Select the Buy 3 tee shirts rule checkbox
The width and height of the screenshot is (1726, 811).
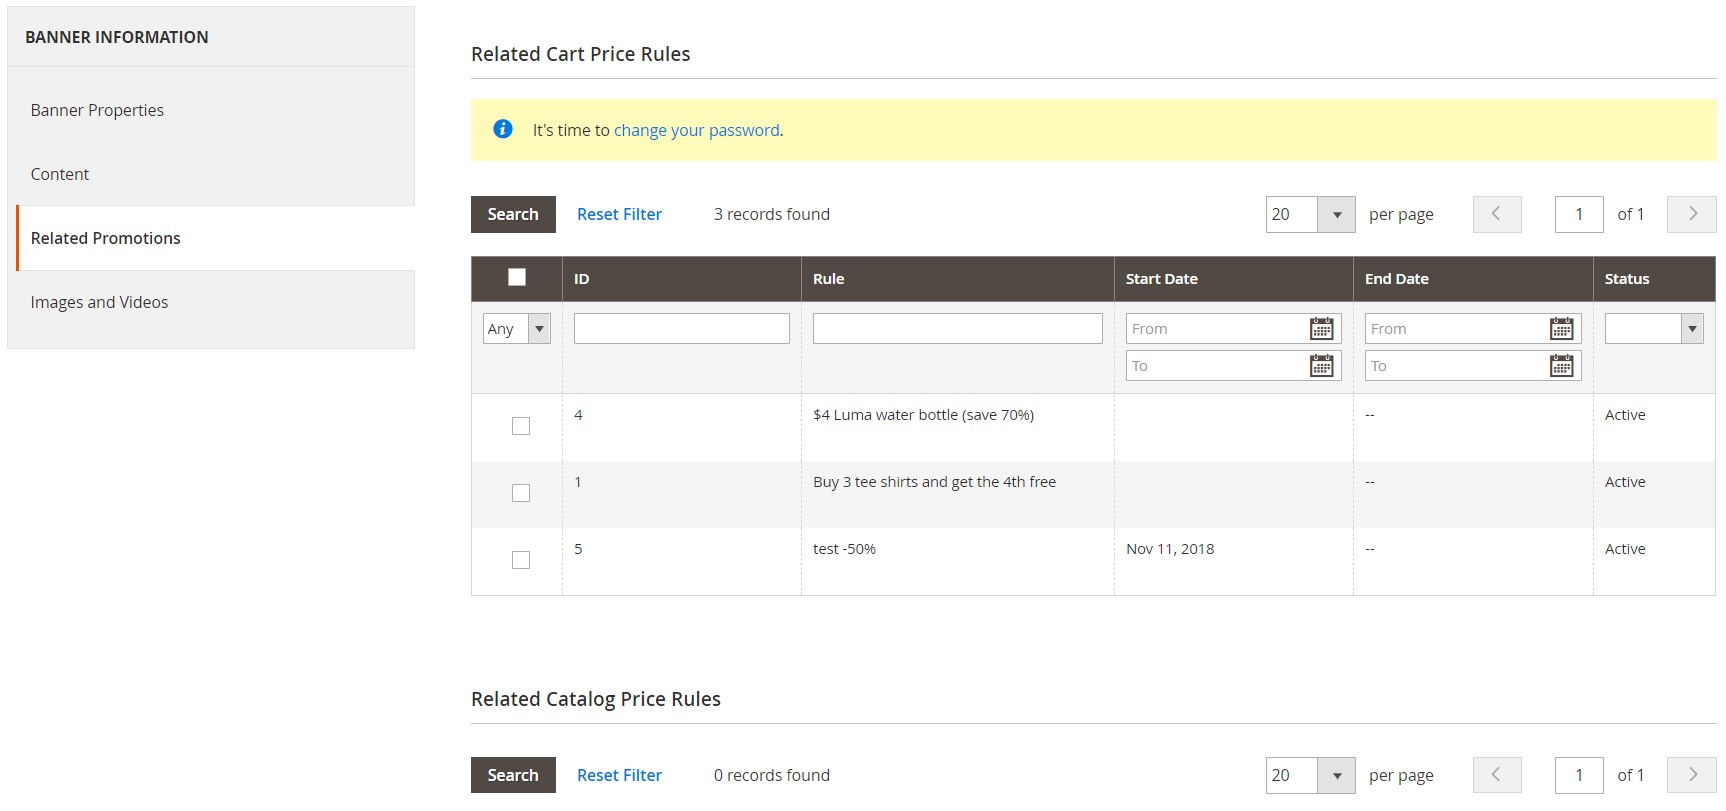pyautogui.click(x=521, y=493)
